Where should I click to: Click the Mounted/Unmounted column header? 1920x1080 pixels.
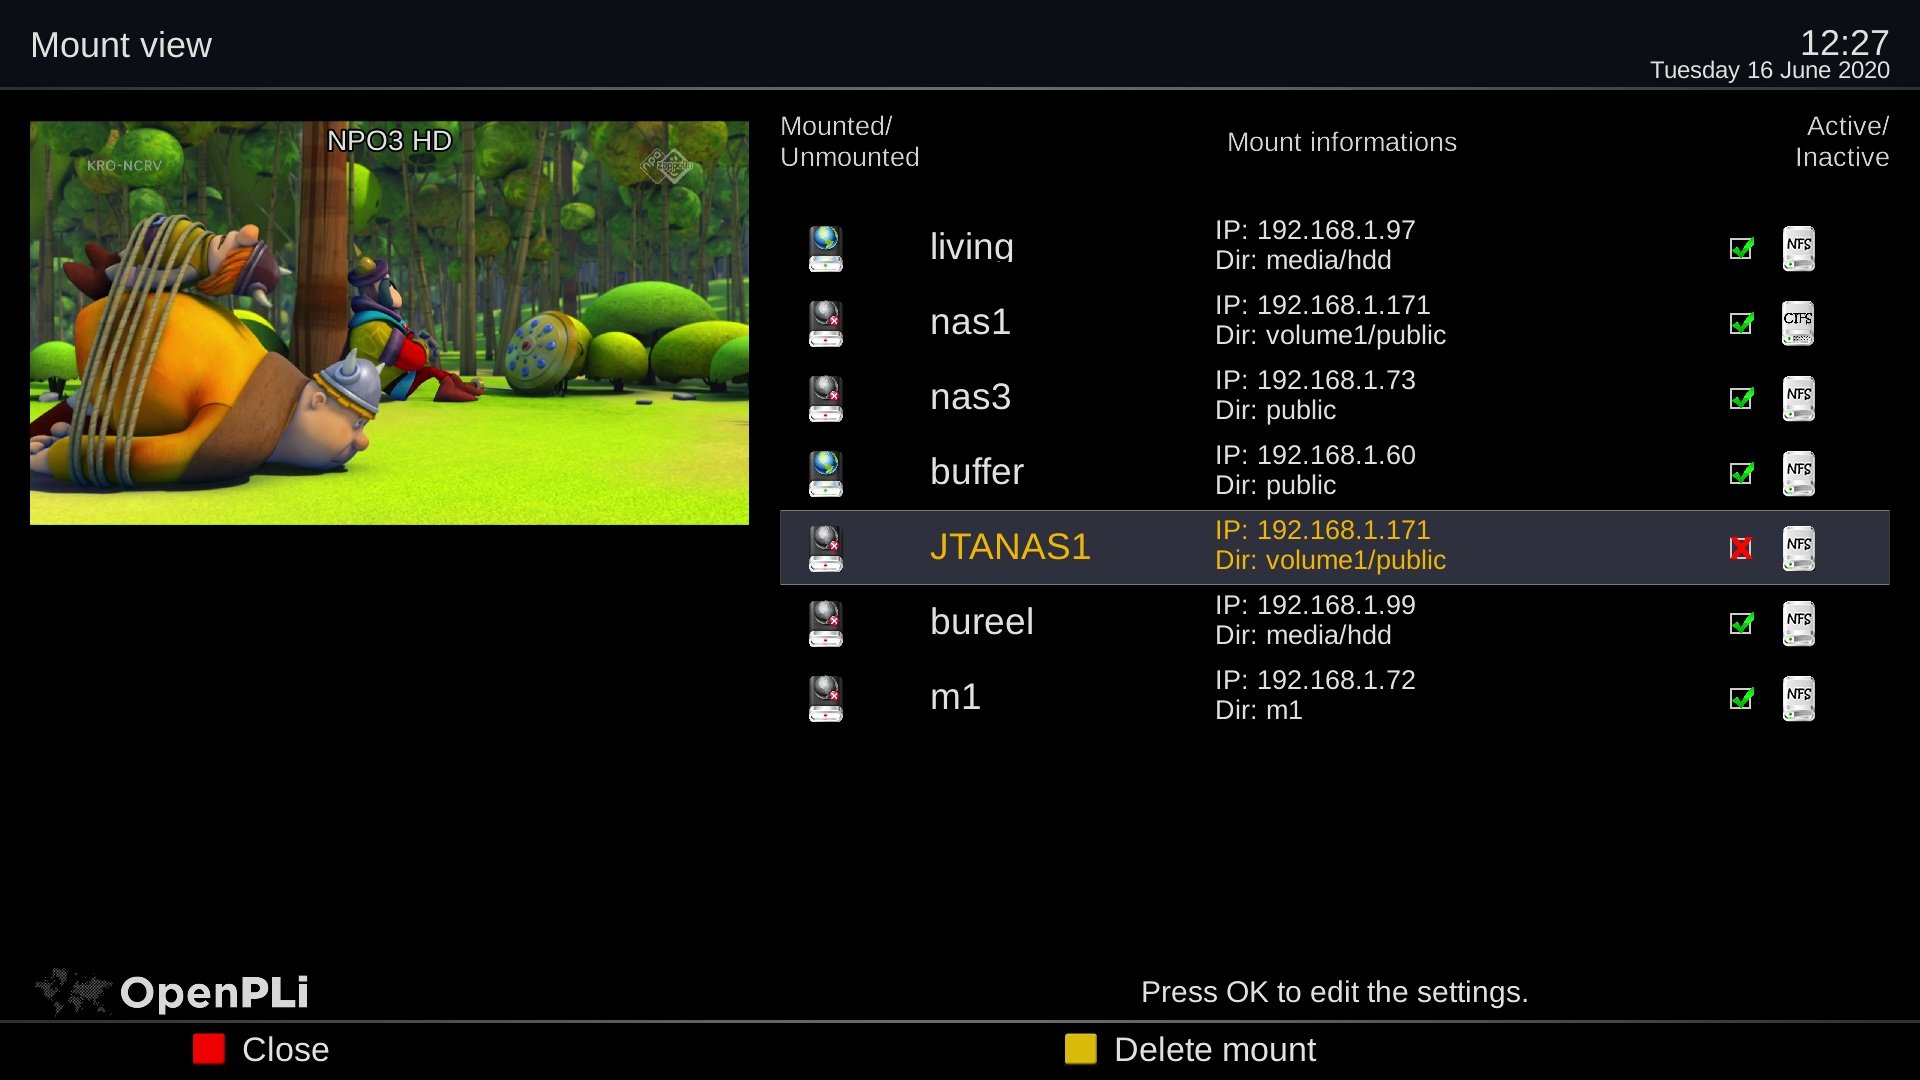[849, 141]
